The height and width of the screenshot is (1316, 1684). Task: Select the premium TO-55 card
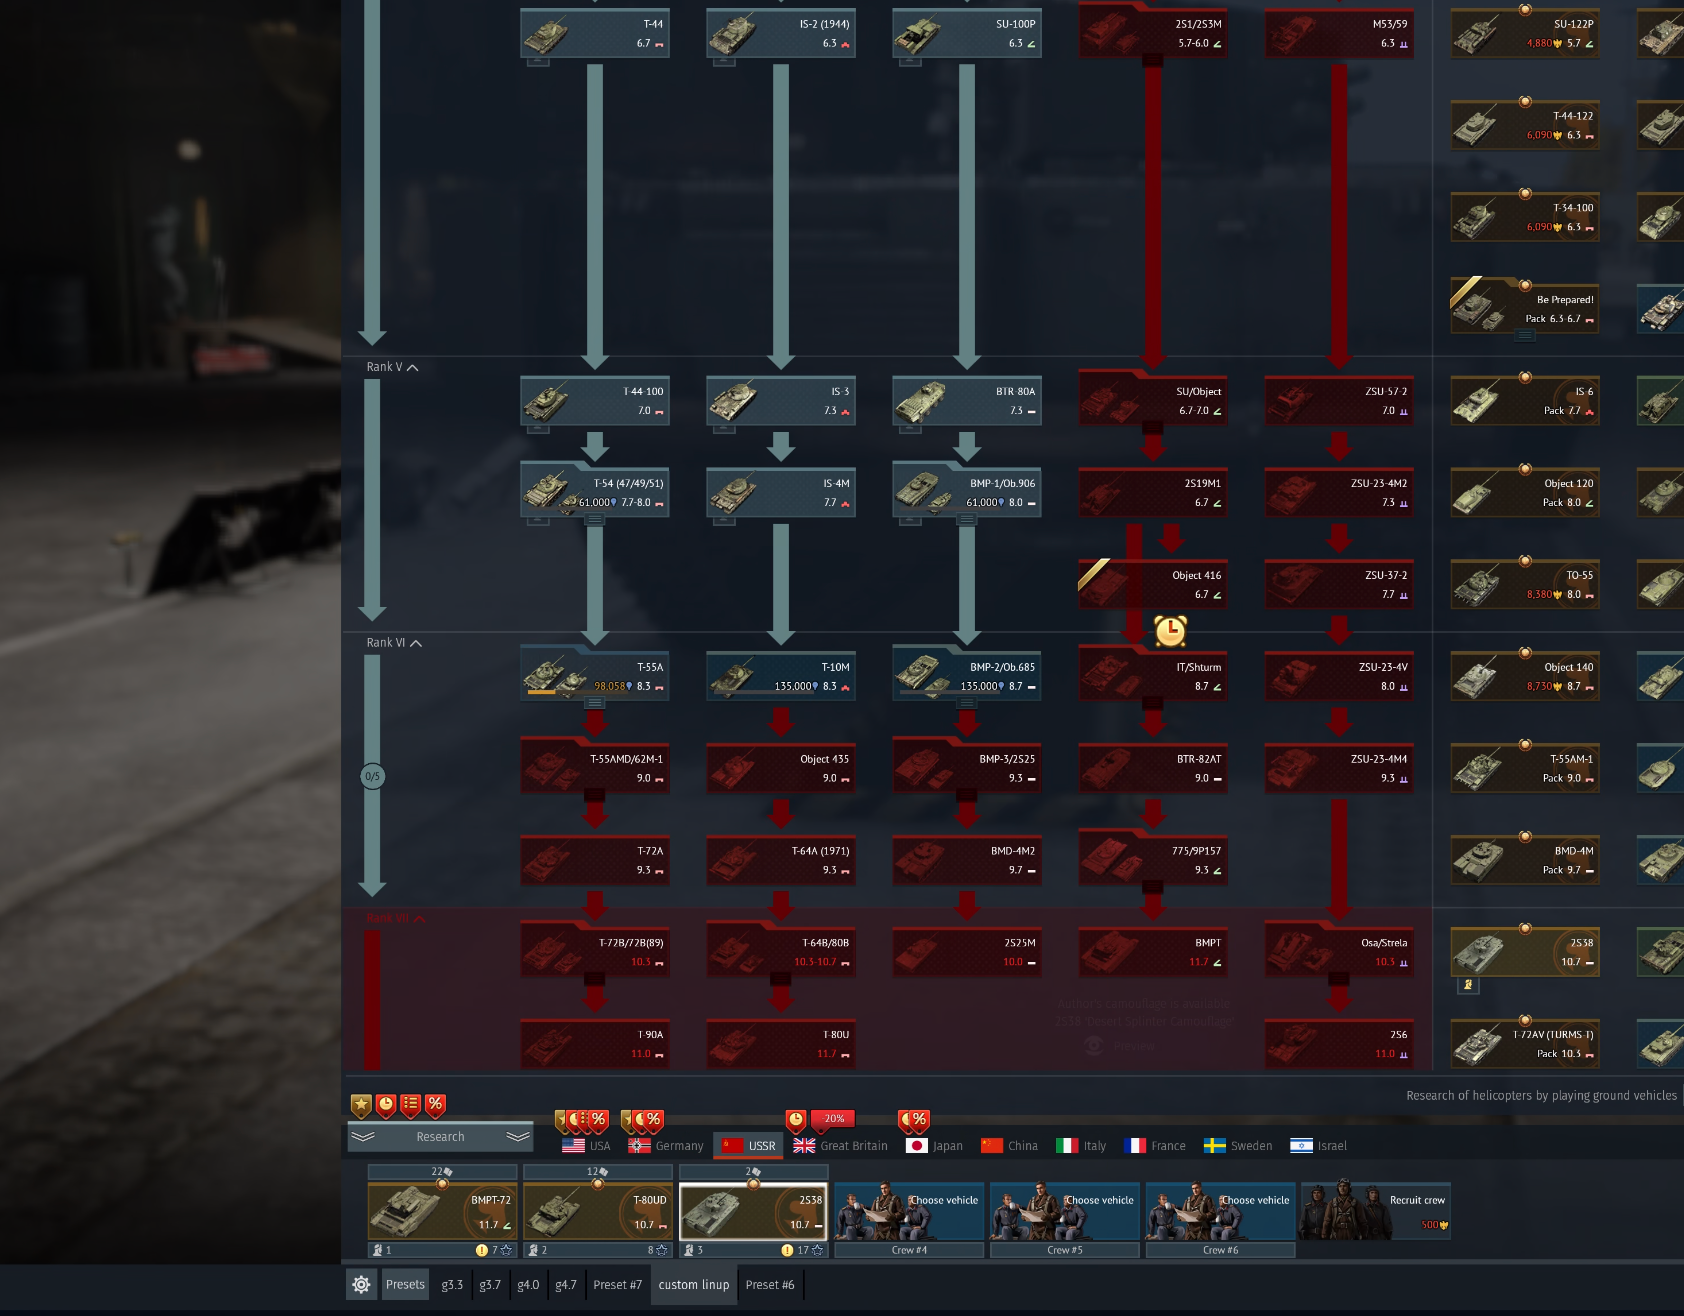(1525, 585)
